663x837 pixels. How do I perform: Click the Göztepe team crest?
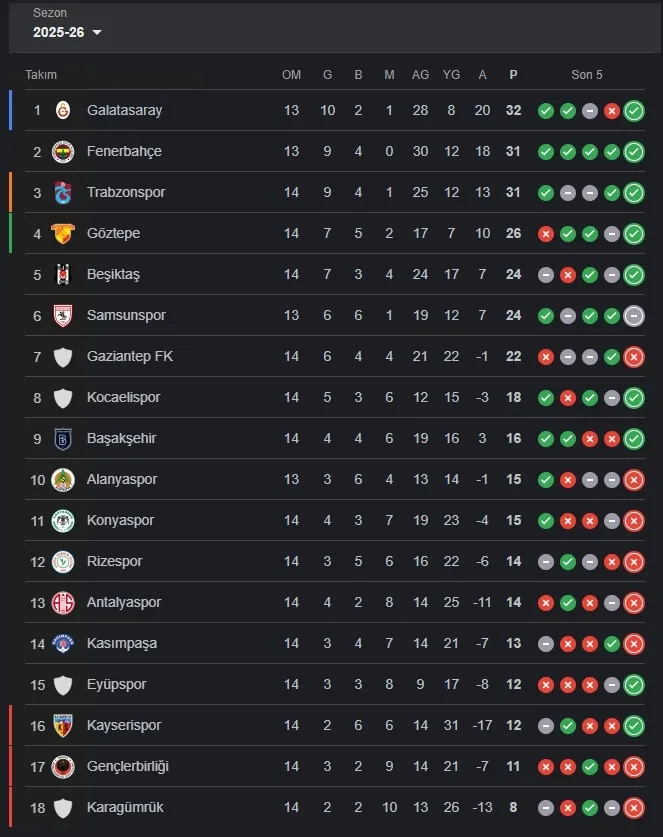[63, 233]
